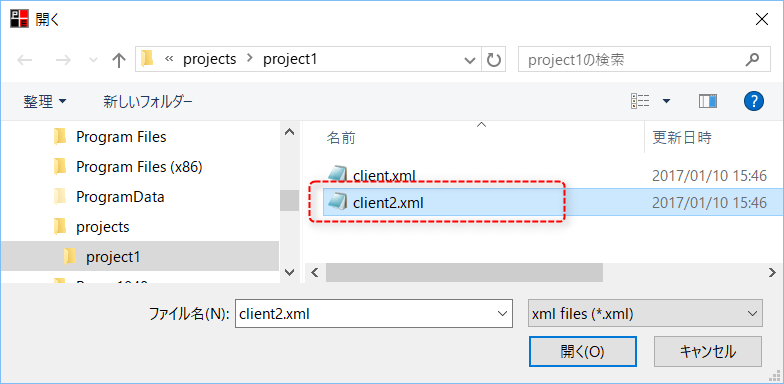Expand the view options arrow
784x384 pixels.
click(x=666, y=102)
